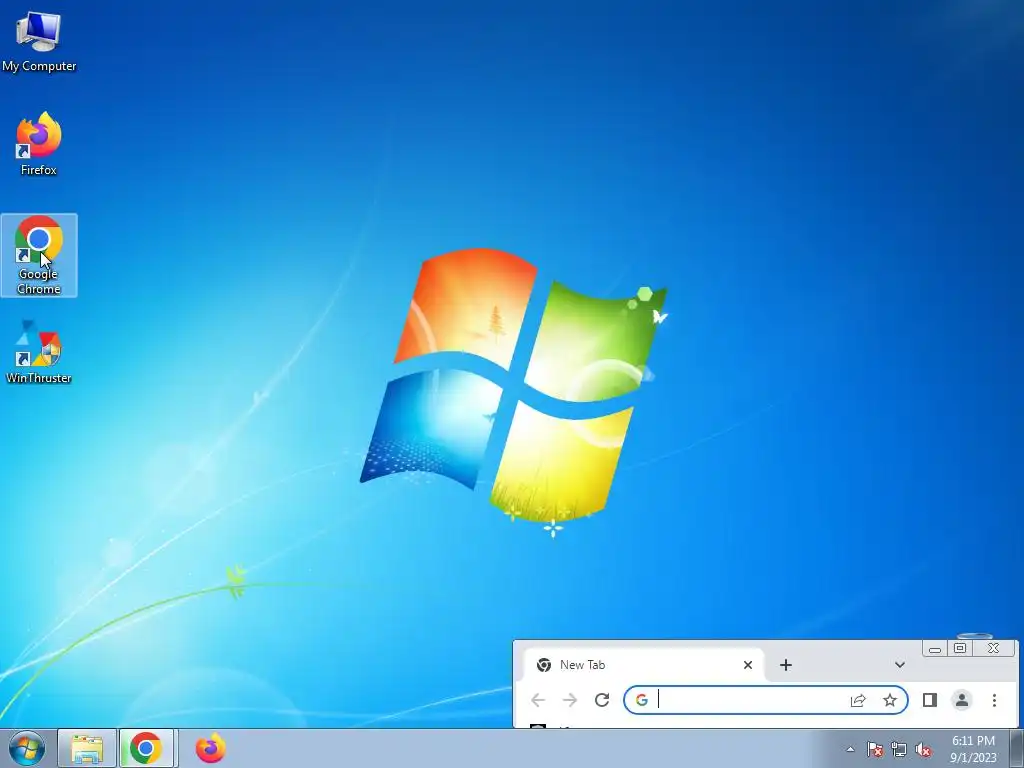The width and height of the screenshot is (1024, 768).
Task: Open Chrome's tab search dropdown arrow
Action: (899, 665)
